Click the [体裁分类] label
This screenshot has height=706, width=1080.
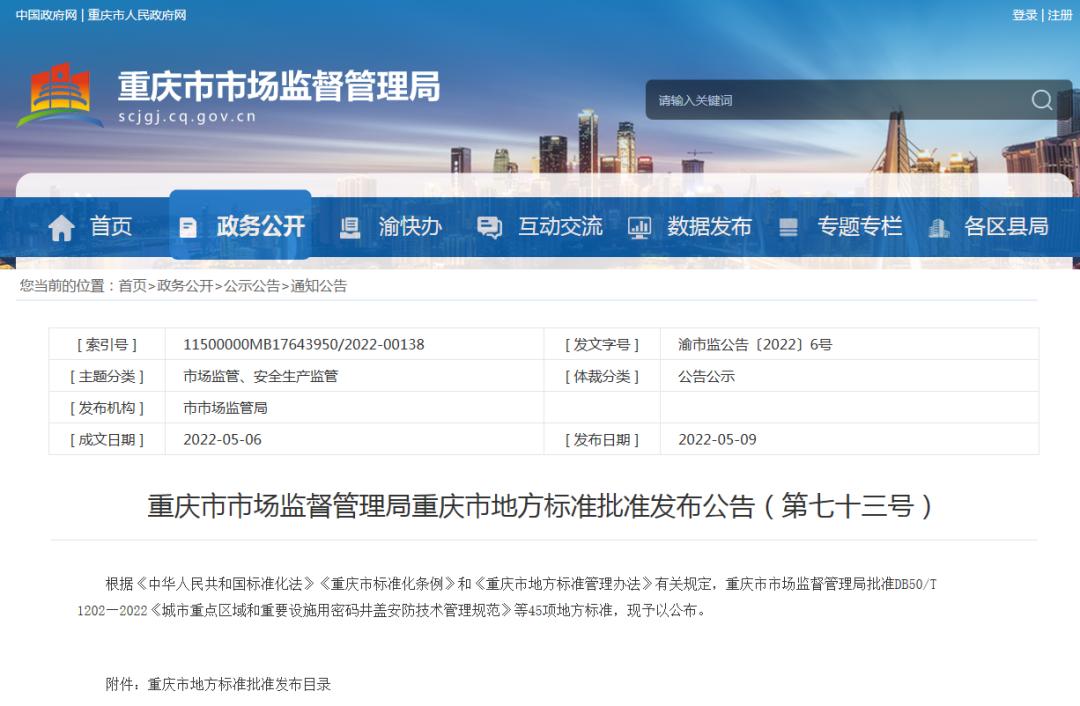[602, 376]
